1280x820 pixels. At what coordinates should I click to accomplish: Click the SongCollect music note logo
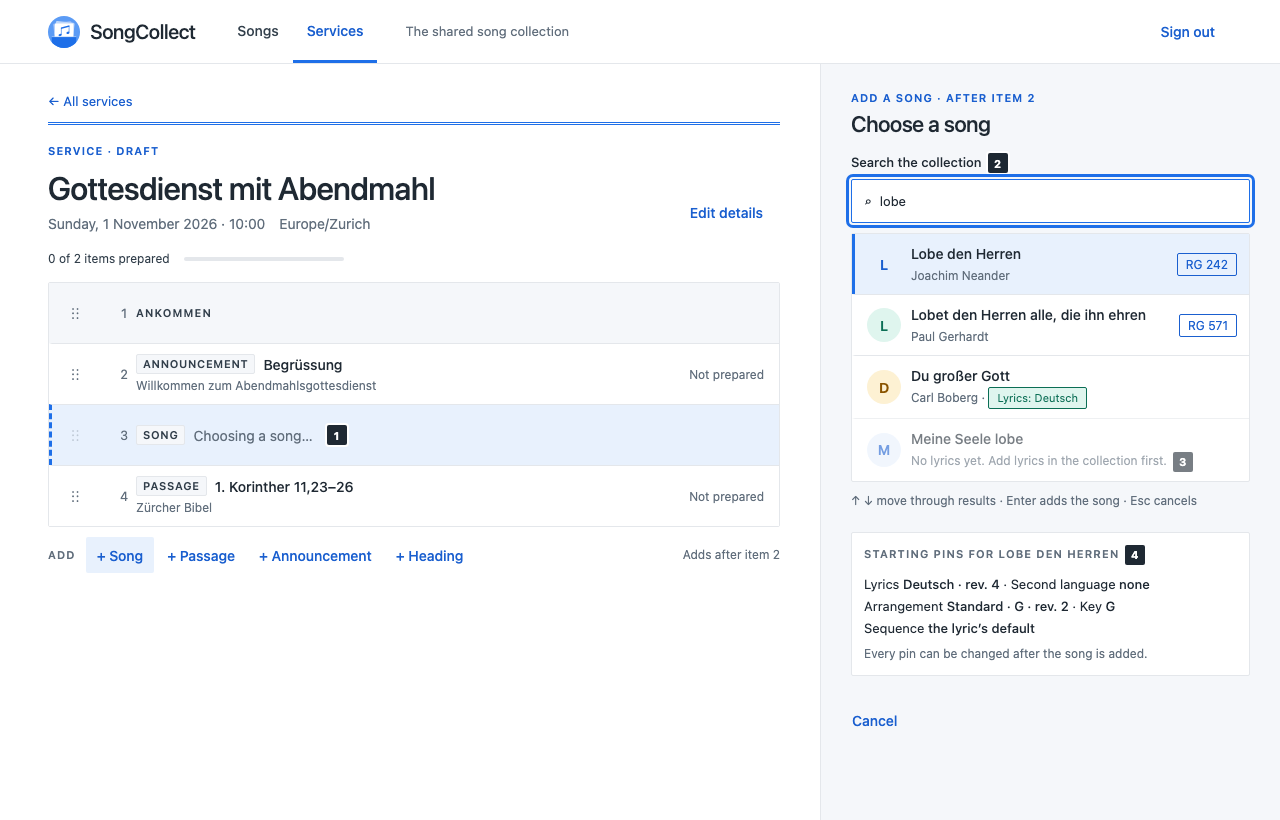(x=64, y=32)
